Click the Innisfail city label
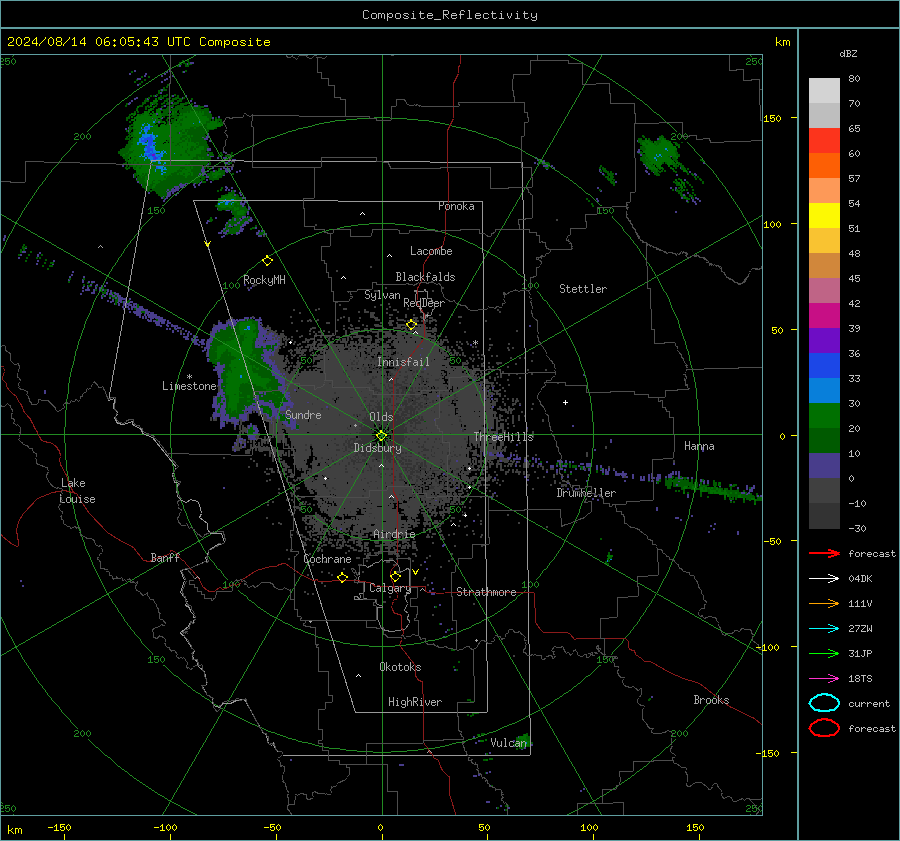The image size is (900, 841). tap(403, 362)
